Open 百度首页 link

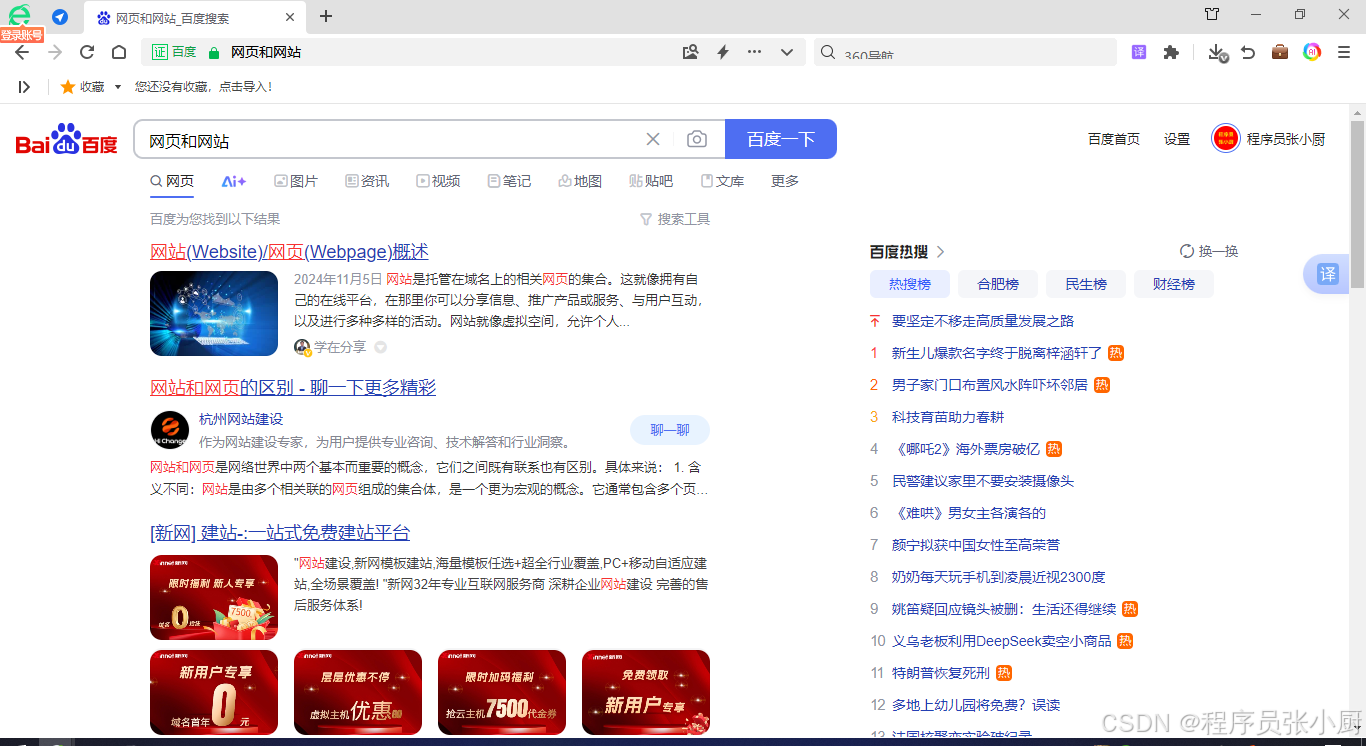tap(1114, 139)
